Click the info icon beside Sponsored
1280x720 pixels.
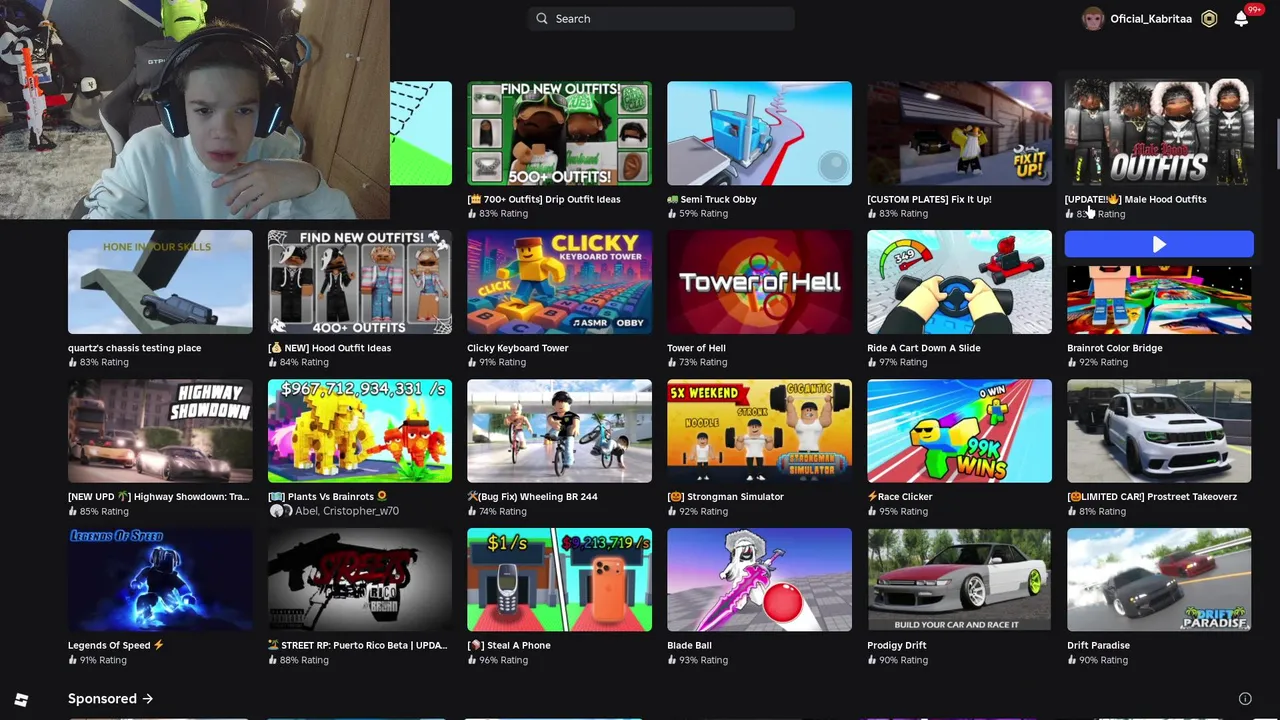click(1245, 699)
